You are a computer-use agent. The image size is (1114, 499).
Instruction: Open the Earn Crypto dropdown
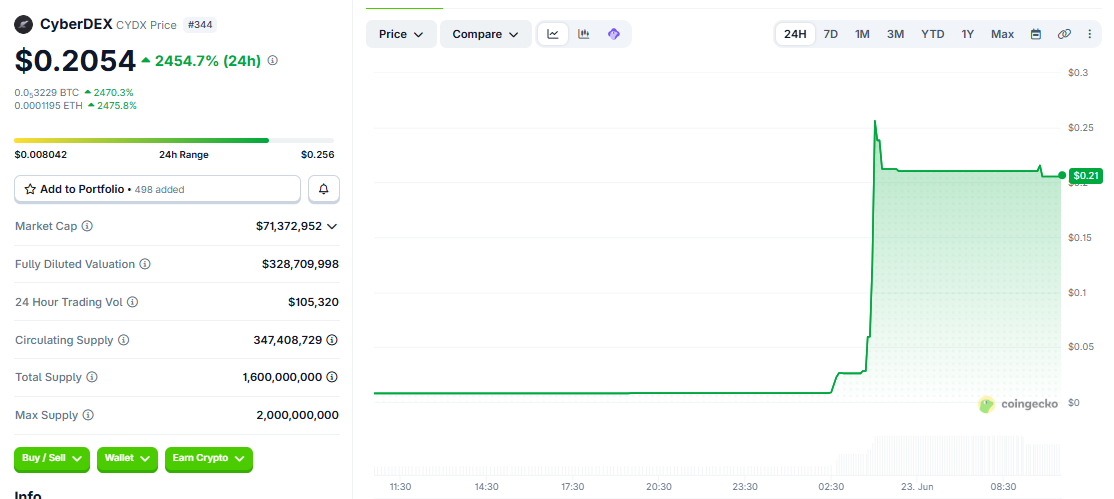(209, 459)
